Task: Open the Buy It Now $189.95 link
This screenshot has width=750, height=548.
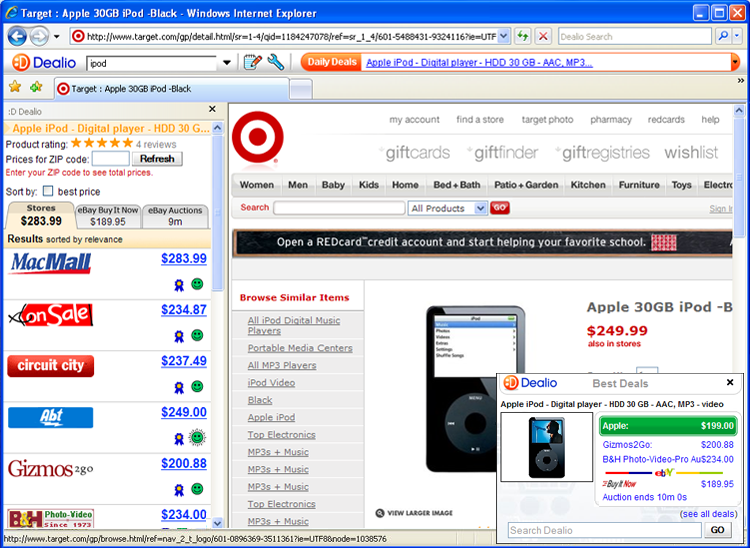Action: 668,484
